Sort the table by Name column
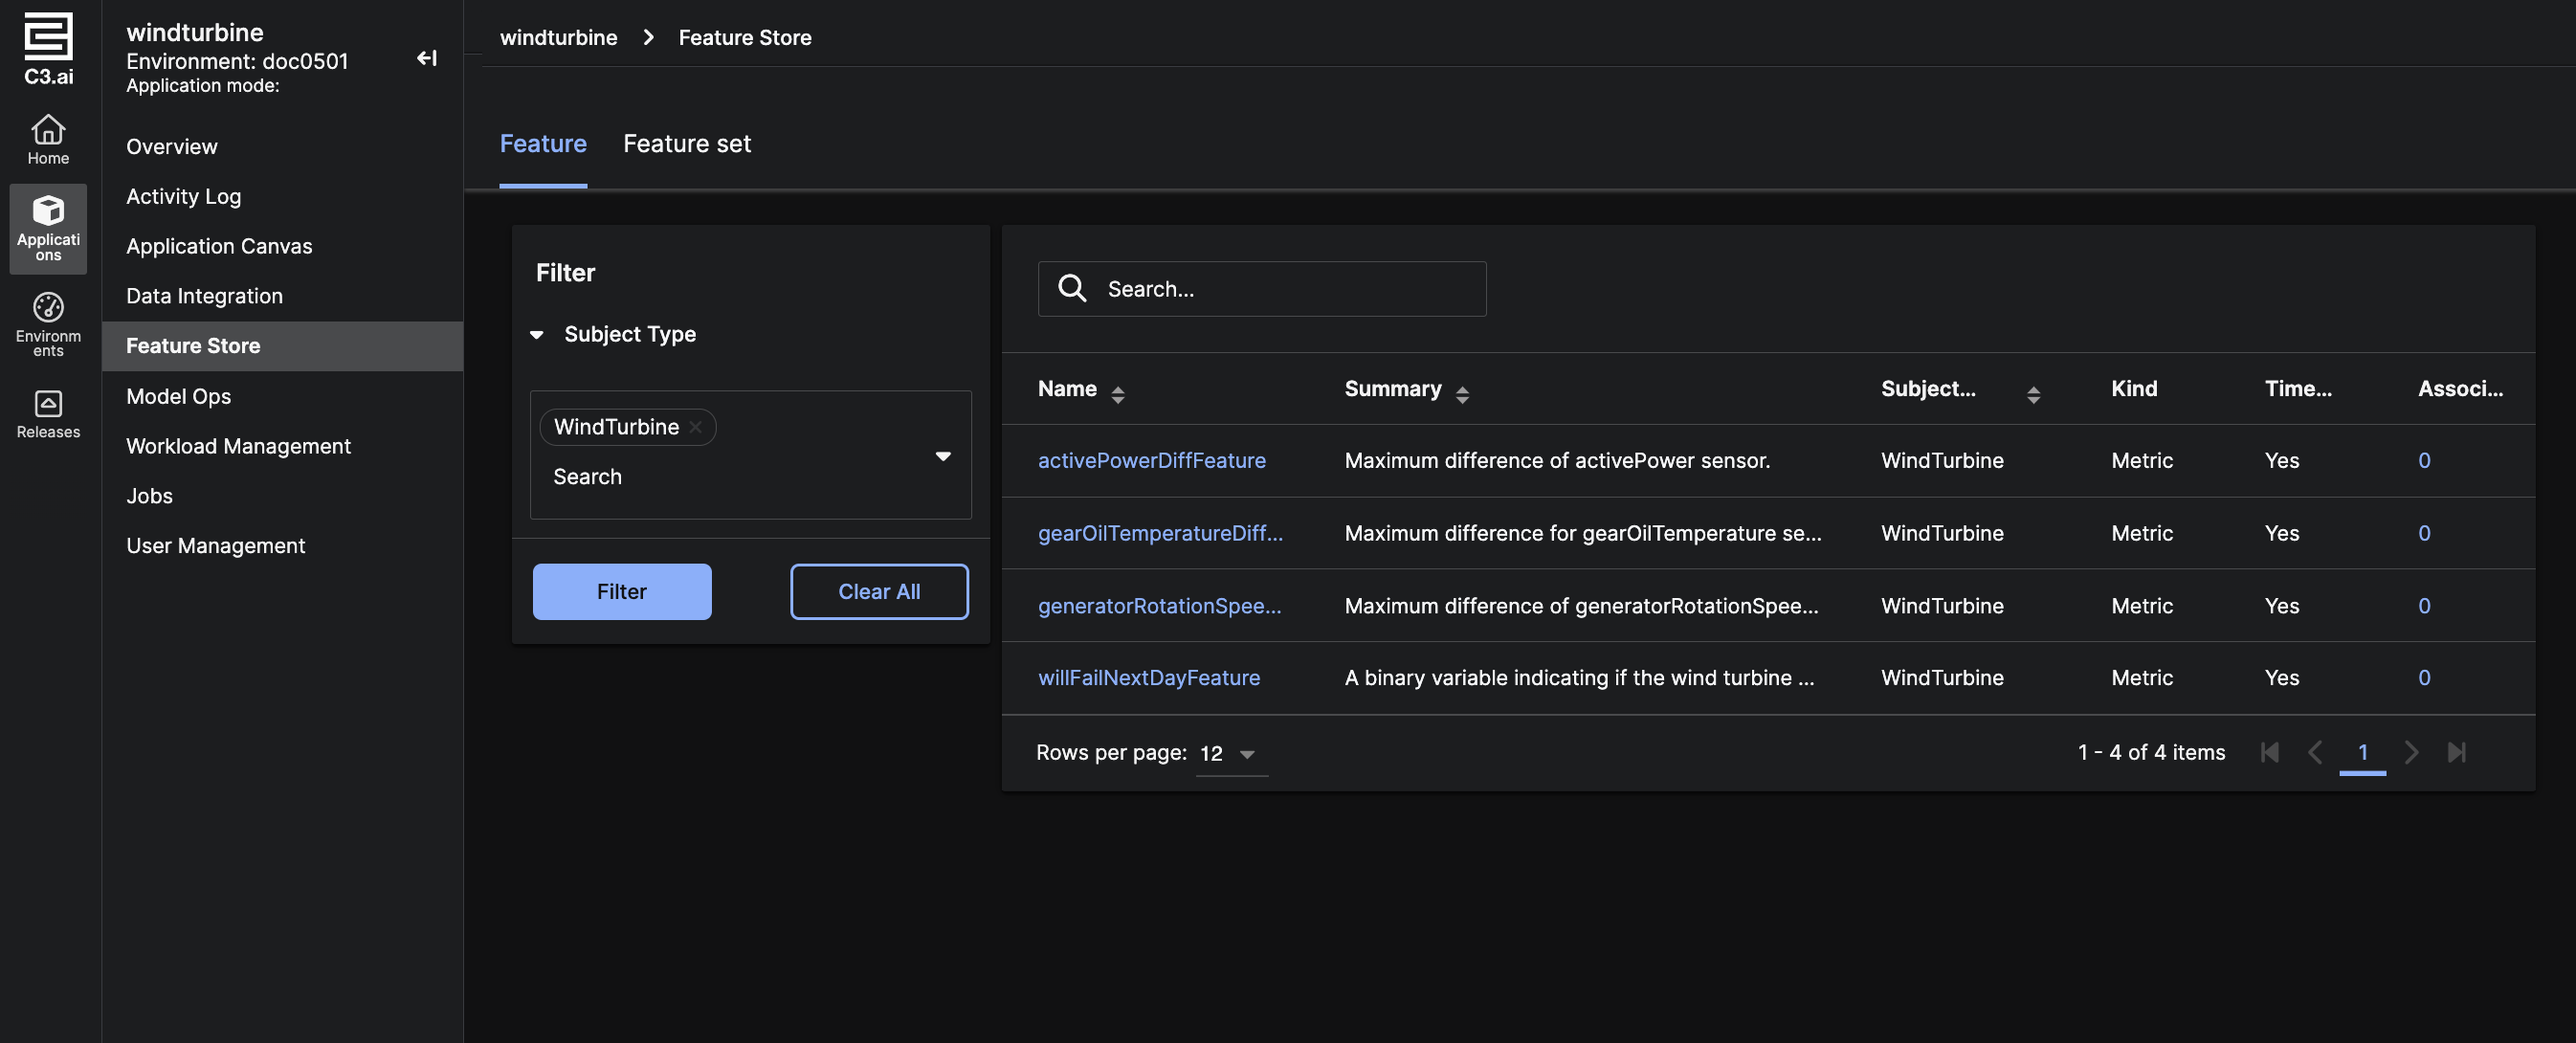The image size is (2576, 1043). click(1118, 394)
